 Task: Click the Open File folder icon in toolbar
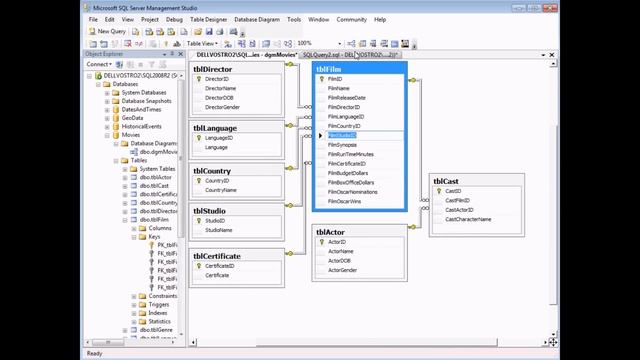(x=198, y=31)
